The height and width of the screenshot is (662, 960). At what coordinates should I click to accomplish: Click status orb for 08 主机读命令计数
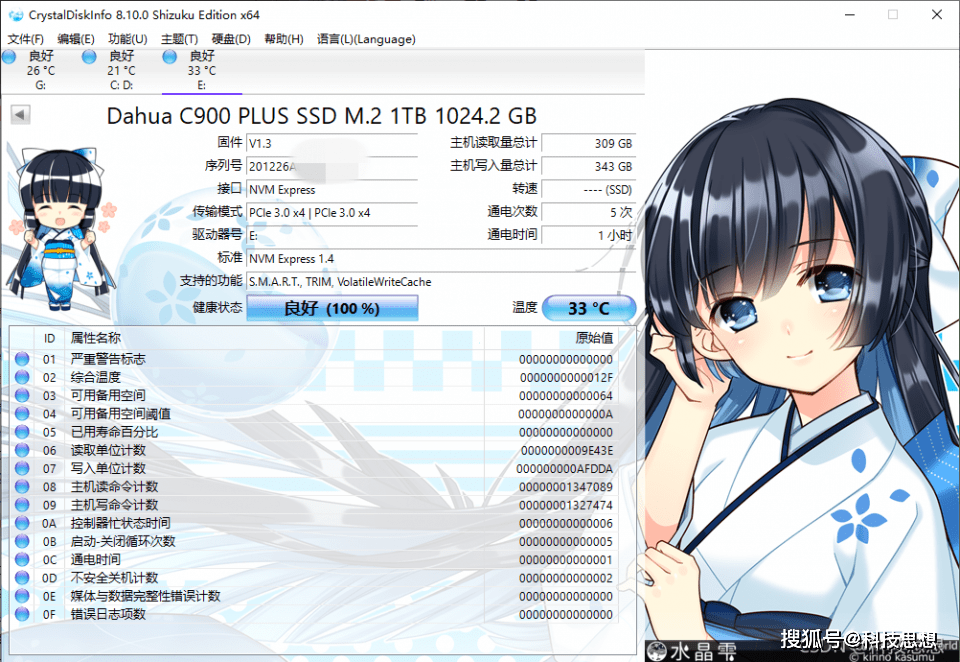point(22,487)
